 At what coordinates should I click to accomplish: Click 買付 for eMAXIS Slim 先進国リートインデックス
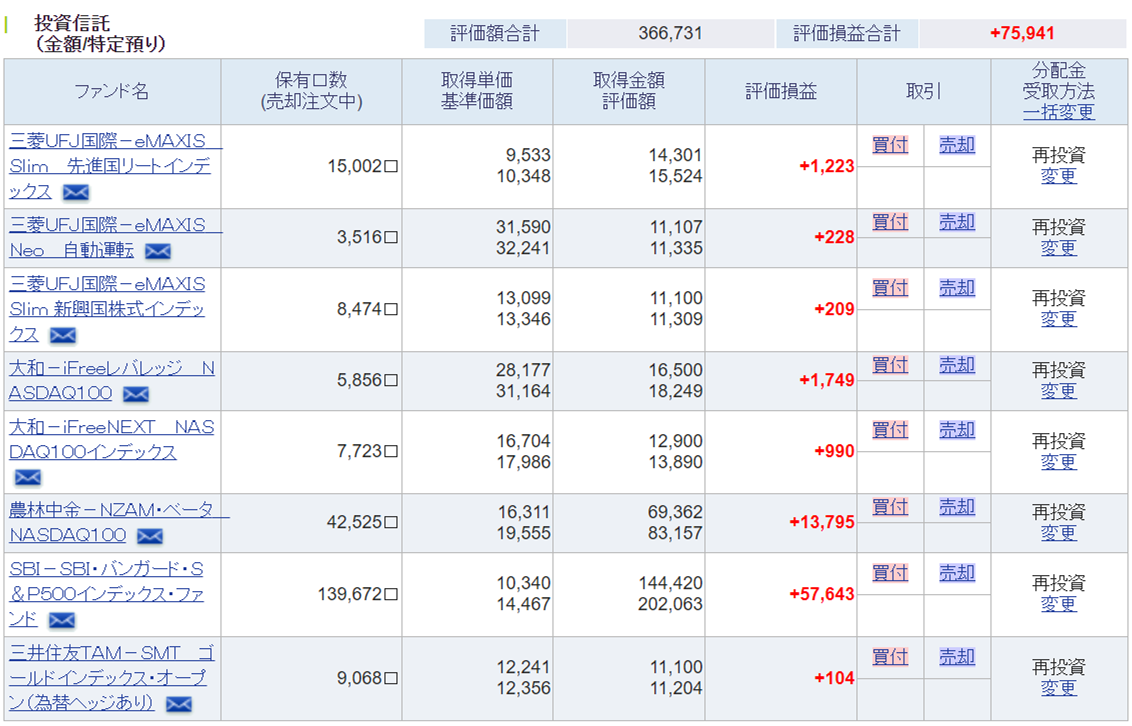point(889,145)
